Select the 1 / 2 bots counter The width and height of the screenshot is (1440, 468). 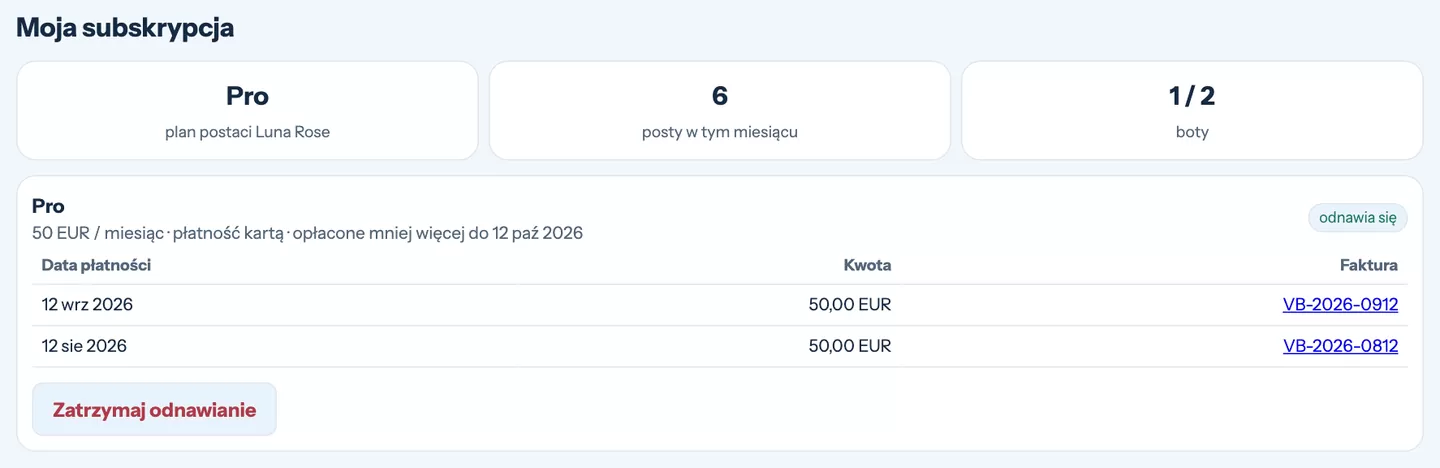pyautogui.click(x=1192, y=96)
